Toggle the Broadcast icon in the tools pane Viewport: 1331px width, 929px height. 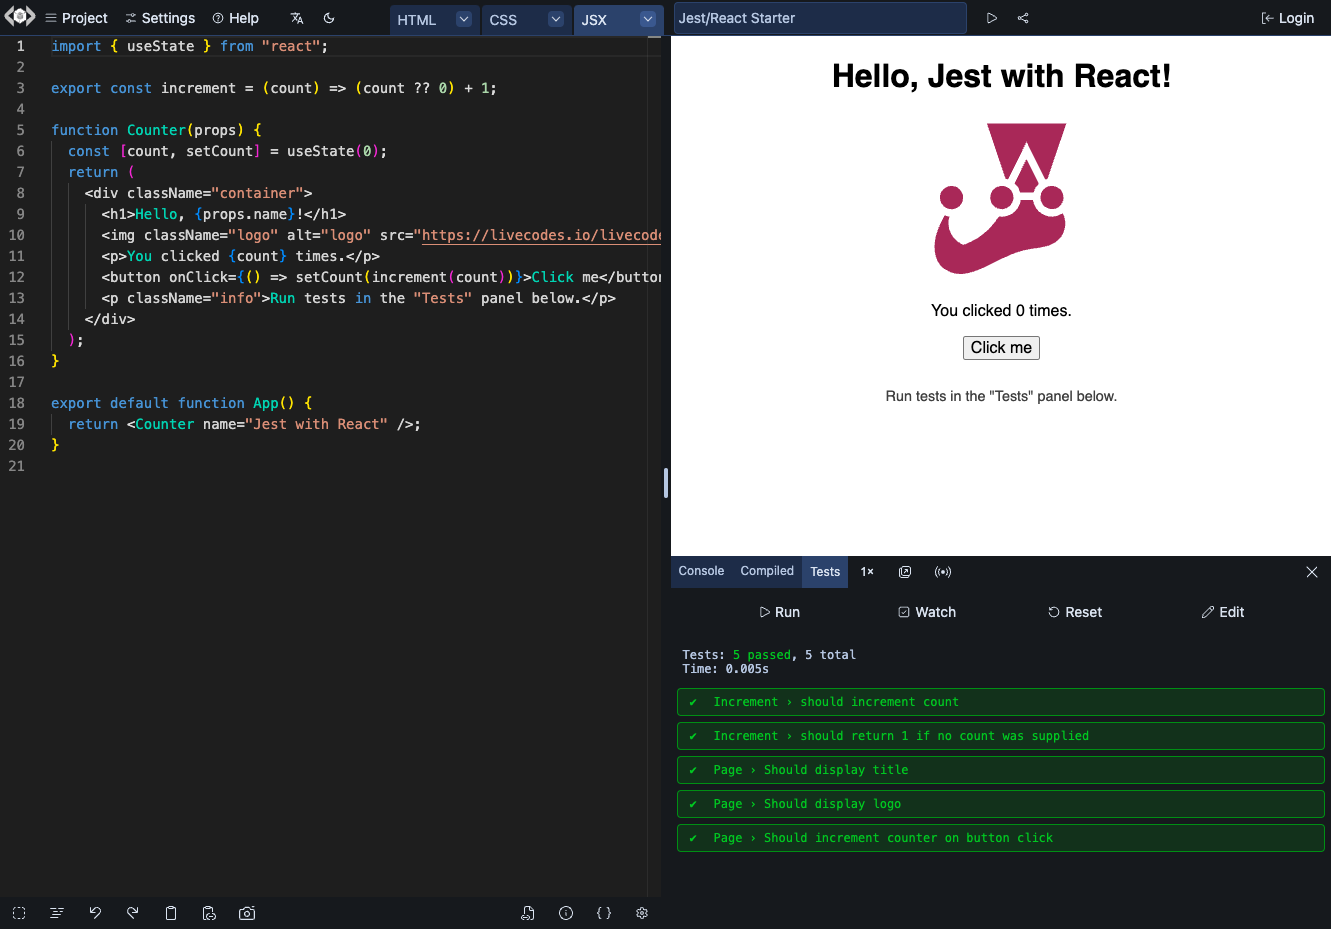[x=943, y=572]
